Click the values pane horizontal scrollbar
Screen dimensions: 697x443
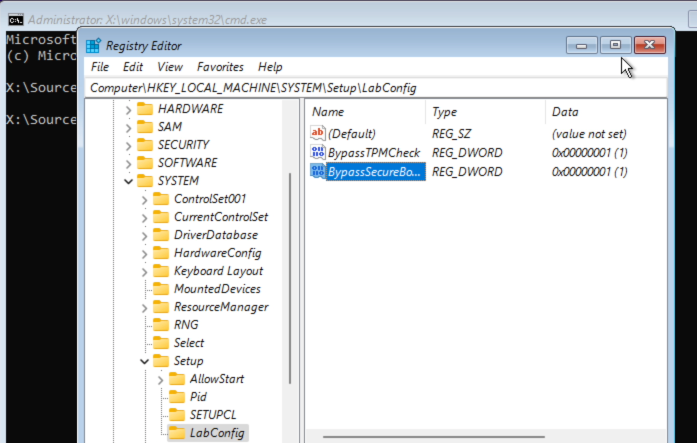point(433,437)
